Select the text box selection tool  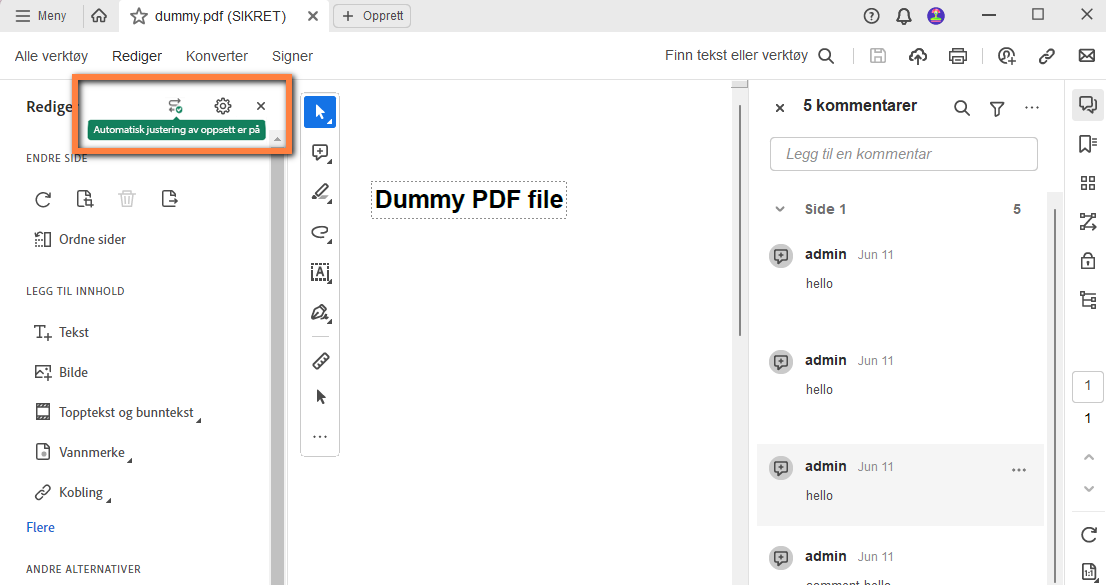click(320, 272)
